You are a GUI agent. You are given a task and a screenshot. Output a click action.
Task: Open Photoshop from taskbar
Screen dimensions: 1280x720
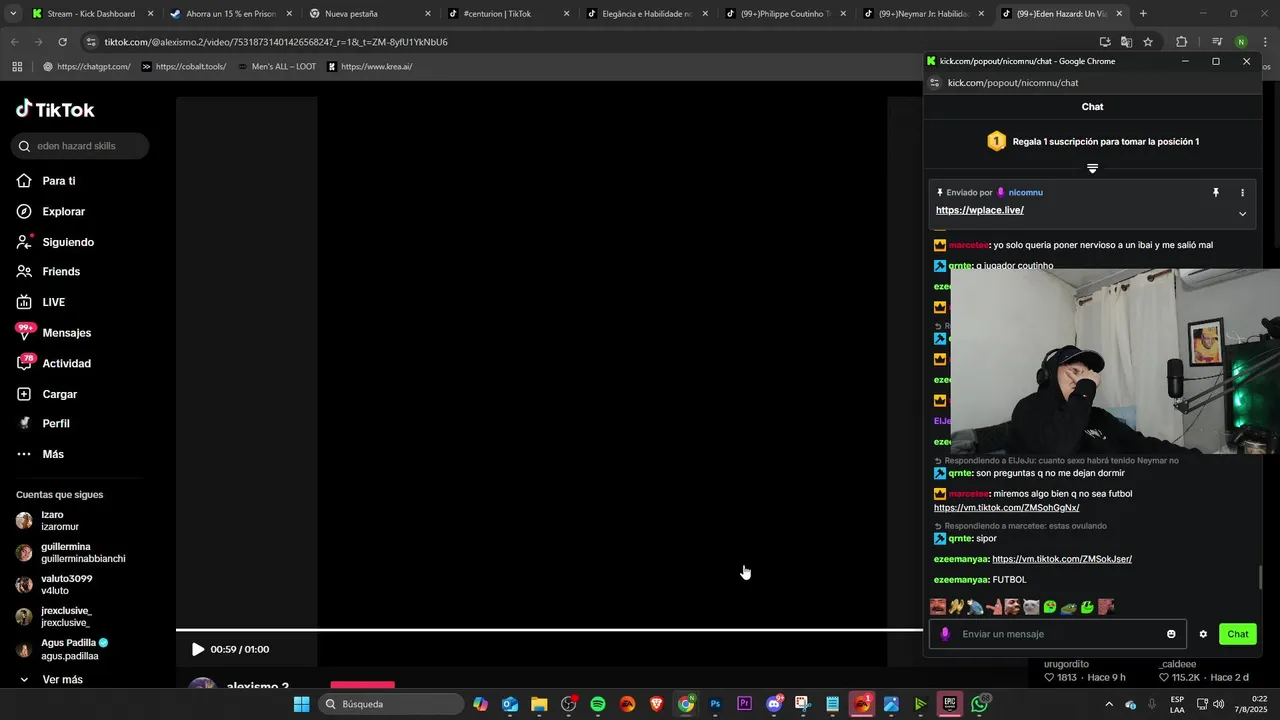(715, 704)
